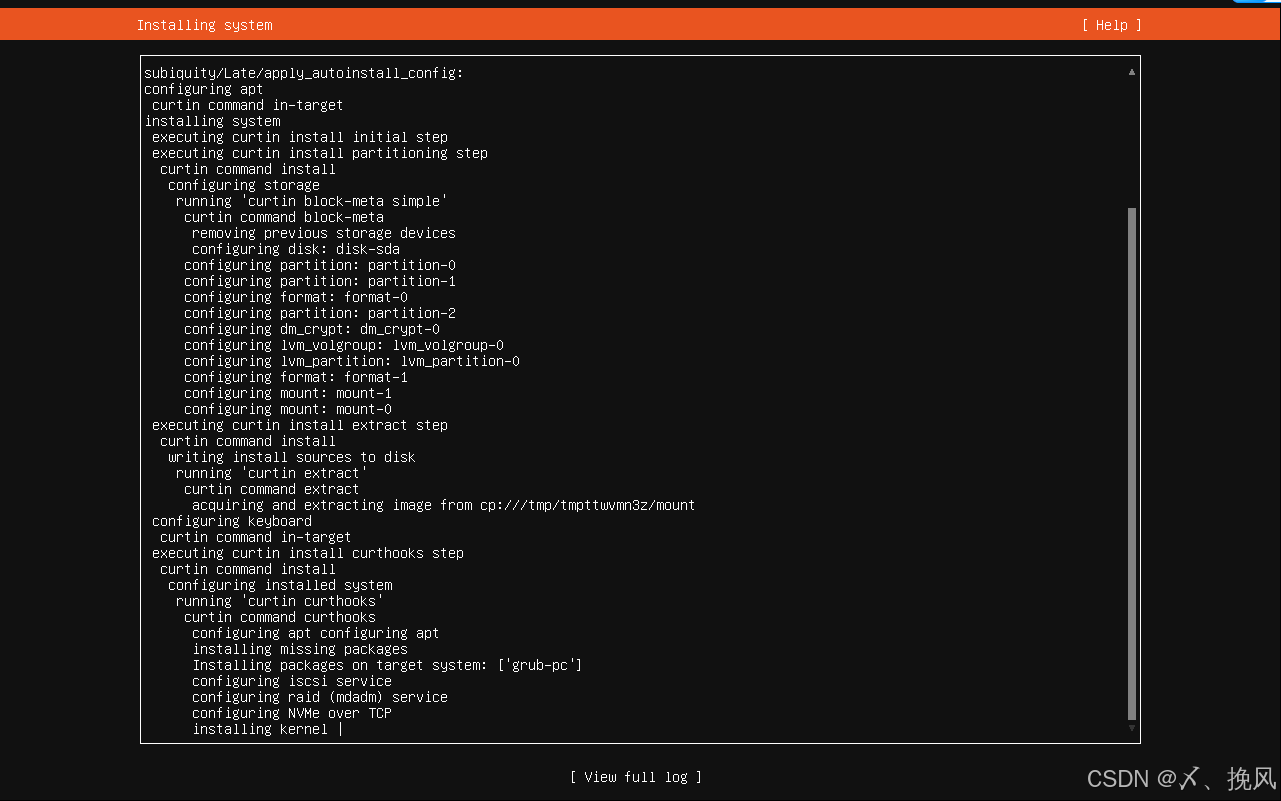Click the scrollbar down arrow
The height and width of the screenshot is (801, 1281).
pyautogui.click(x=1131, y=730)
